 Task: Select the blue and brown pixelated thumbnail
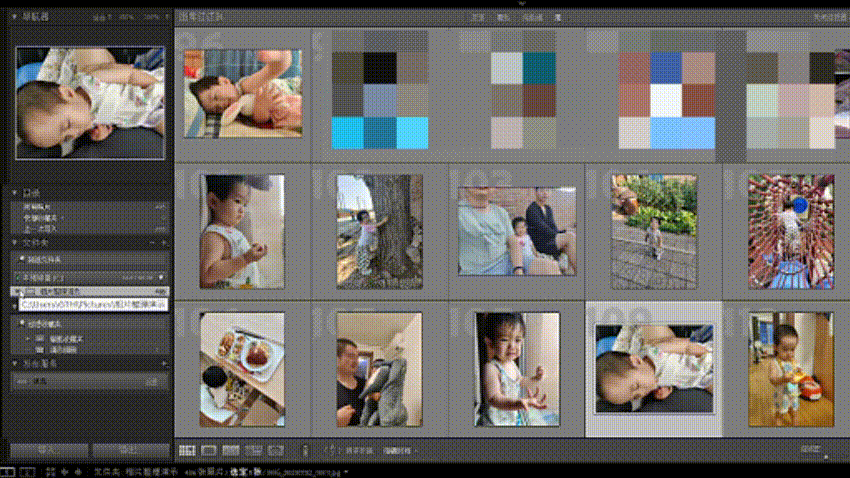click(379, 100)
